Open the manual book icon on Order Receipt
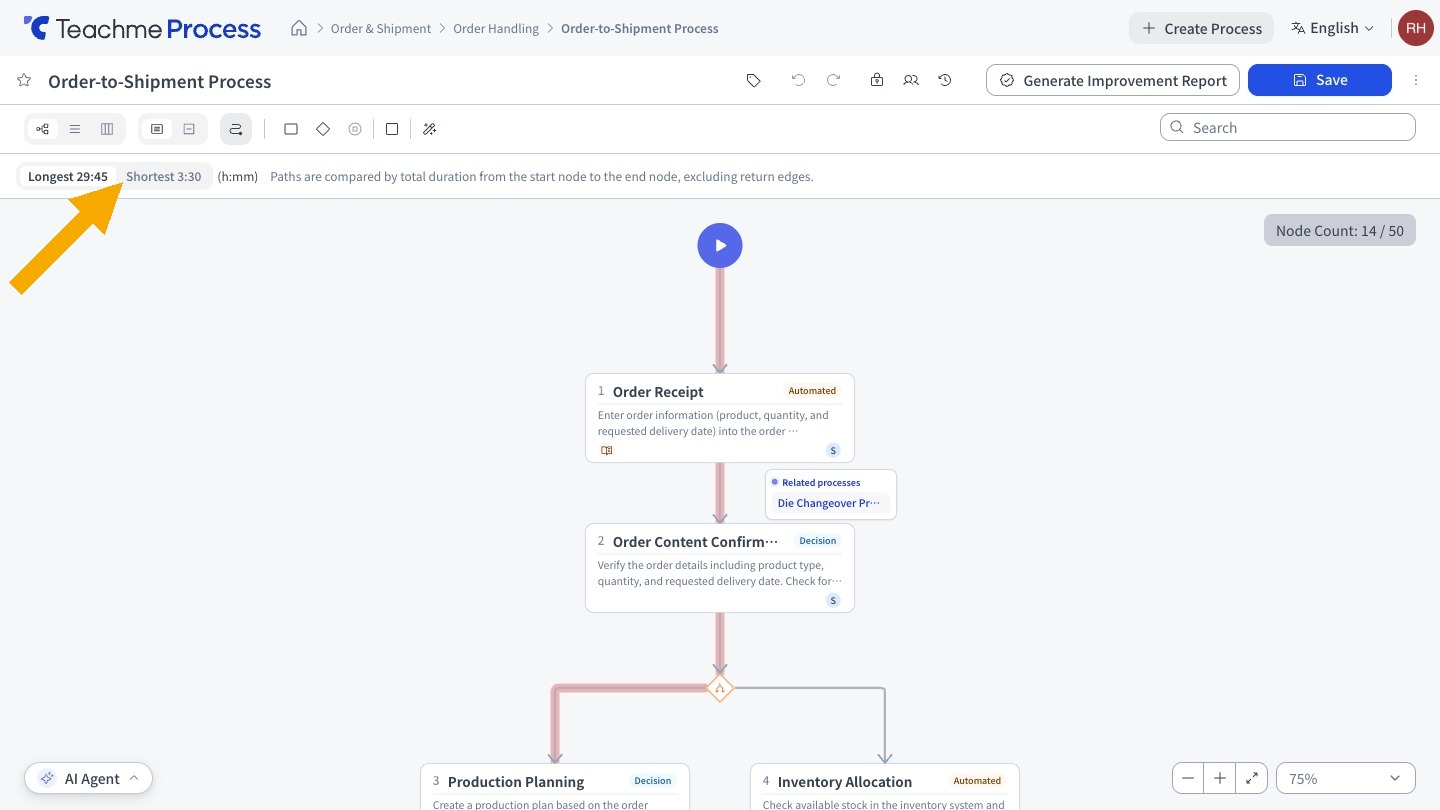The image size is (1440, 810). [x=606, y=450]
